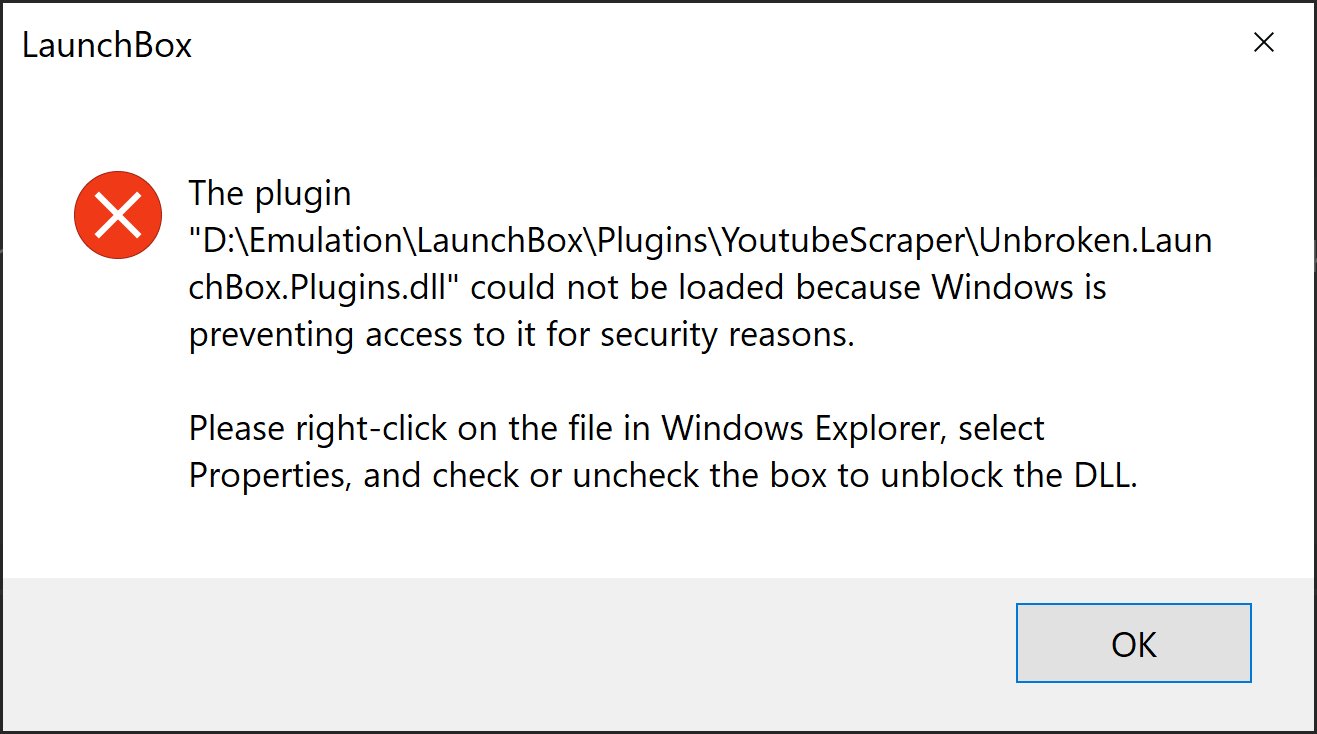Click the red error icon
Screen dimensions: 1317x734
118,215
